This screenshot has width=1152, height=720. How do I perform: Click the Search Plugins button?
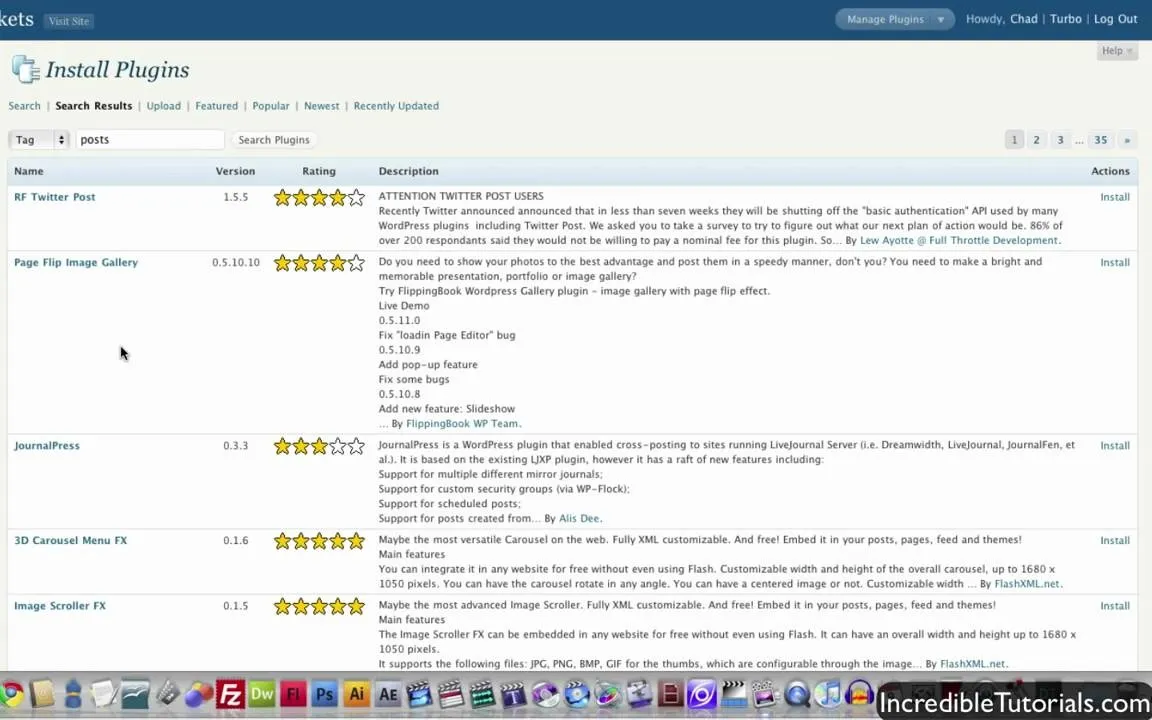274,140
